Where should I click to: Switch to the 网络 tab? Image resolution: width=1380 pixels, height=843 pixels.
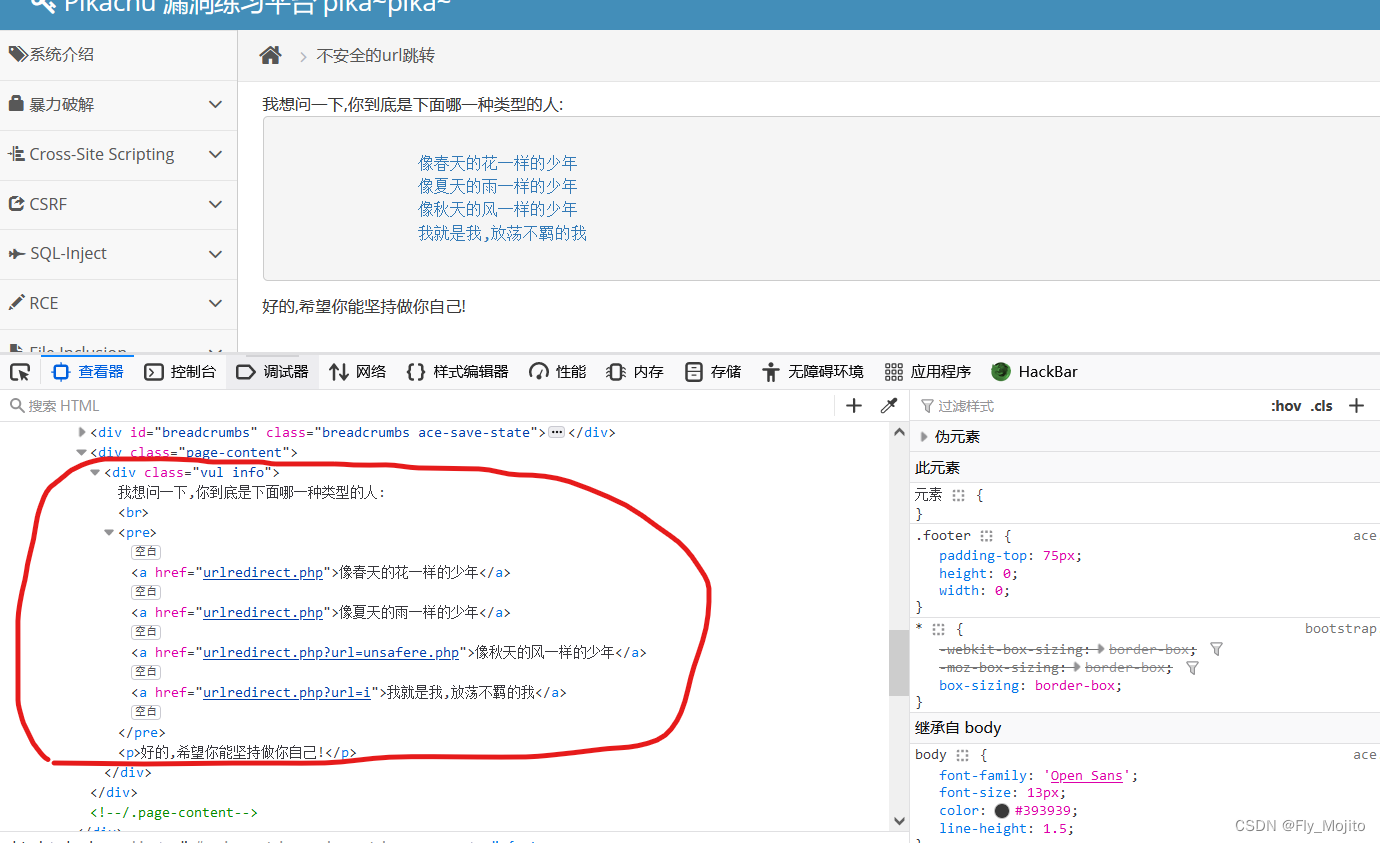click(357, 371)
